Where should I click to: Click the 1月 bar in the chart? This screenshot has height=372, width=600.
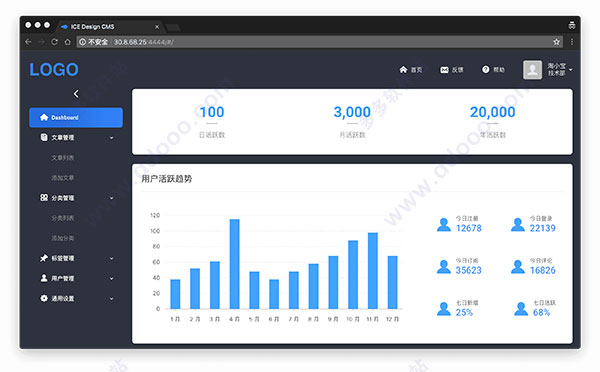(175, 294)
